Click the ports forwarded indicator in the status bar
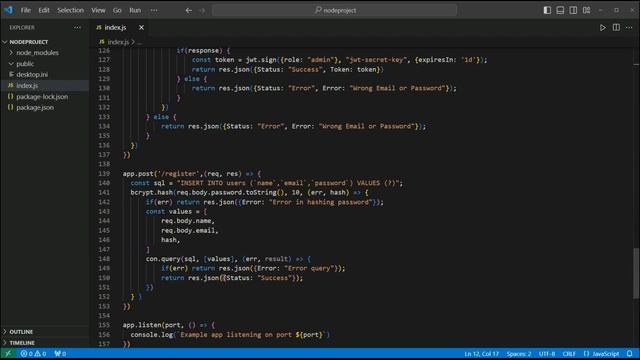This screenshot has width=640, height=360. (60, 353)
